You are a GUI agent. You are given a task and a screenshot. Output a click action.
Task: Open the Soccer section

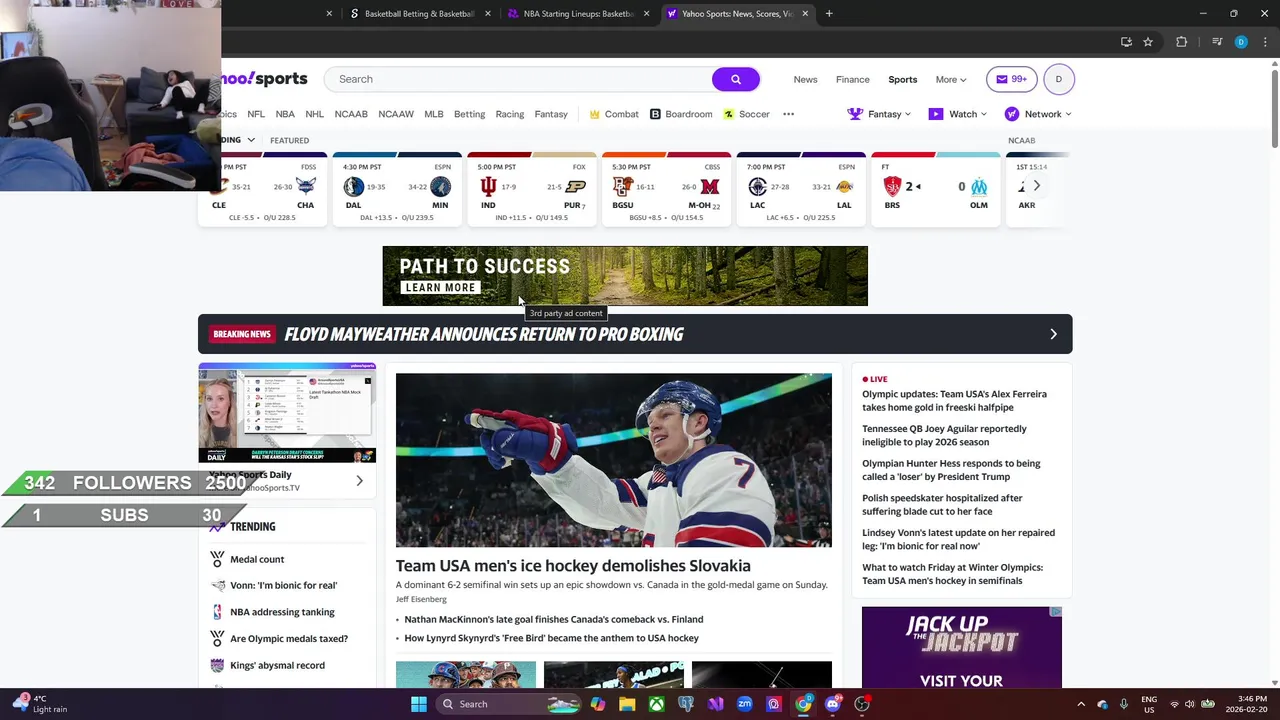(x=746, y=114)
